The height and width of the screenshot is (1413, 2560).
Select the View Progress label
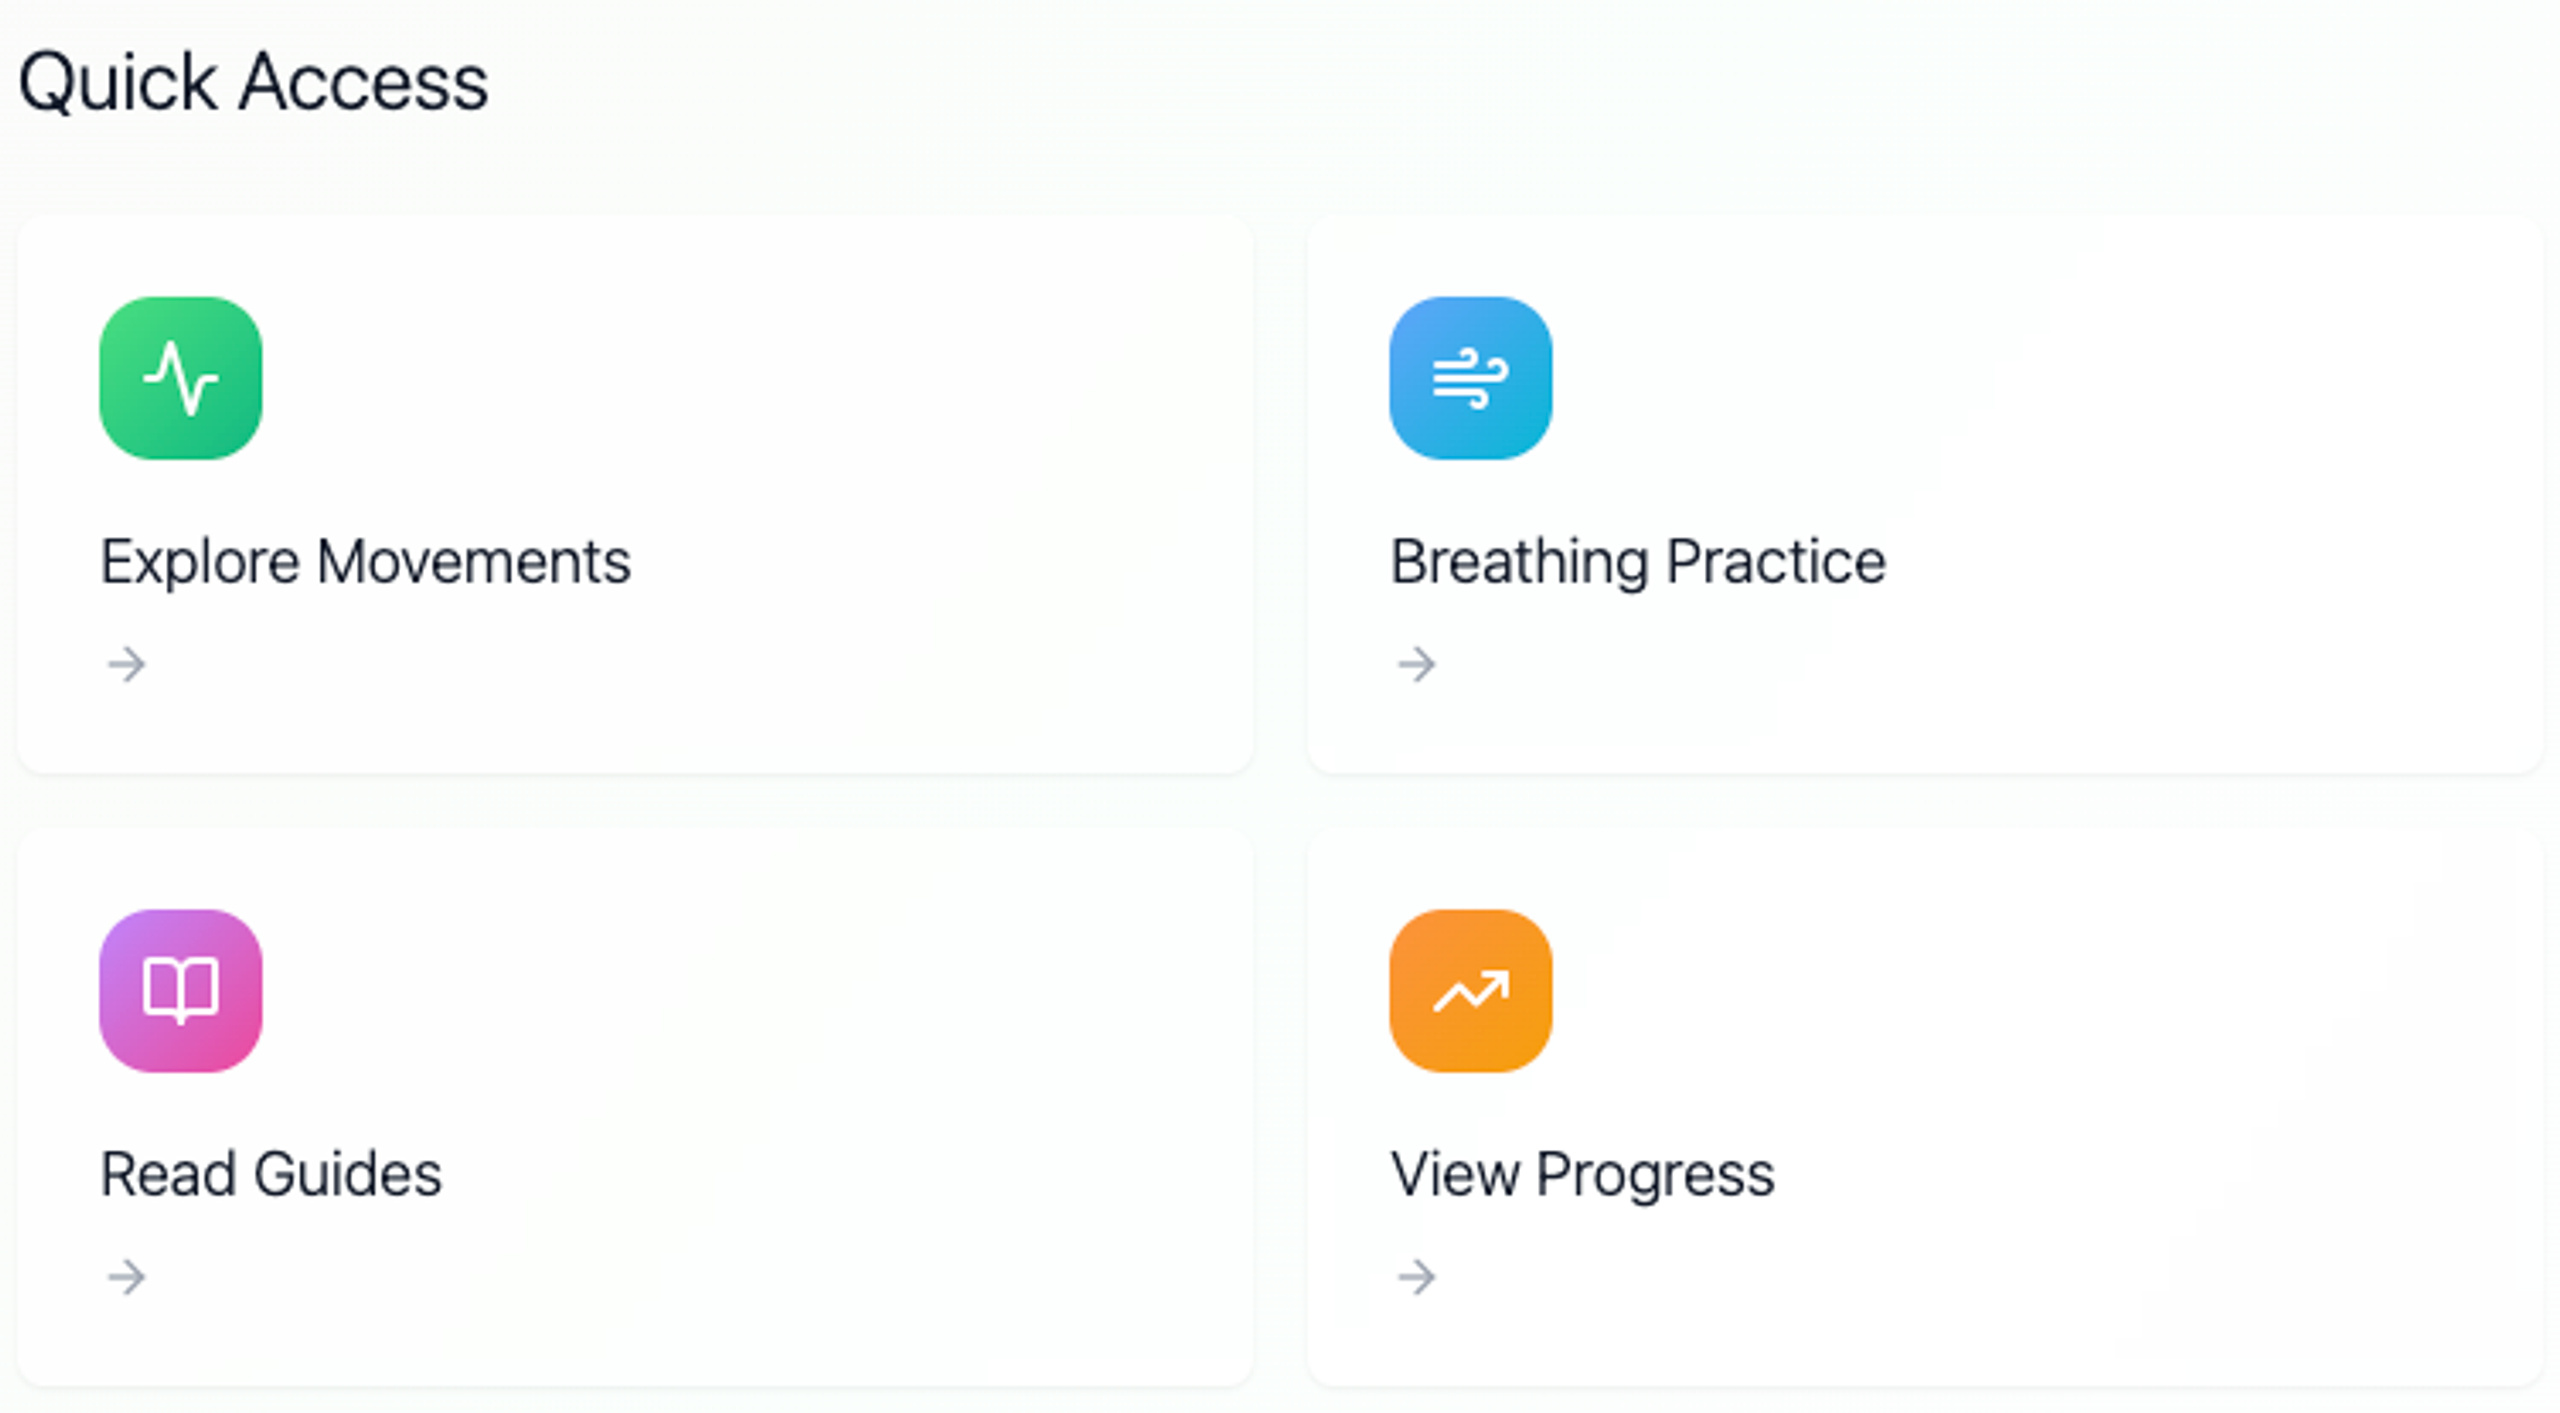[x=1582, y=1176]
